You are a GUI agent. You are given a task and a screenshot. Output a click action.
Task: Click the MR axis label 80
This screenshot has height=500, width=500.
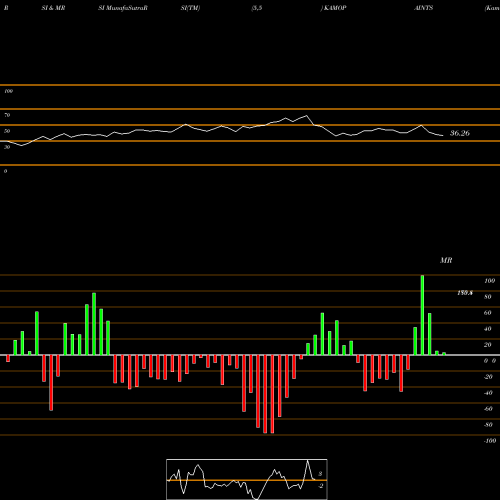pos(488,297)
